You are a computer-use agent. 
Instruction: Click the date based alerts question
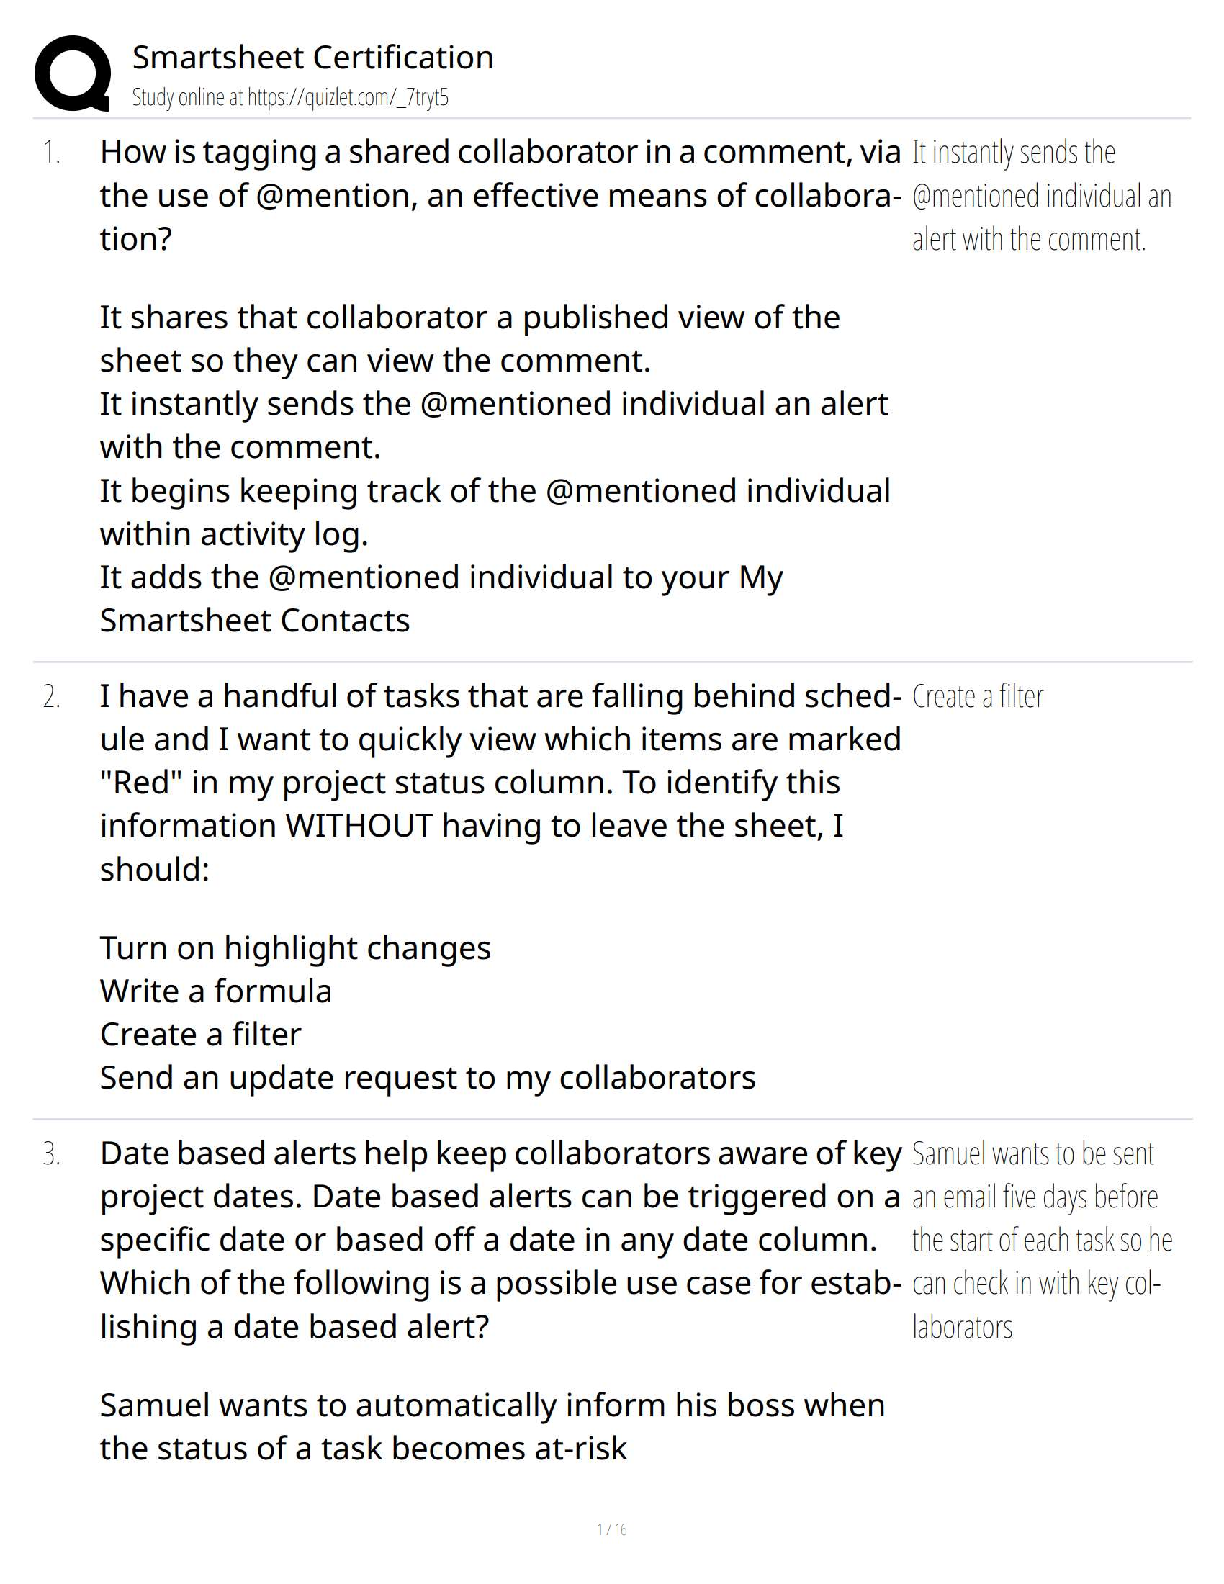[x=499, y=1240]
